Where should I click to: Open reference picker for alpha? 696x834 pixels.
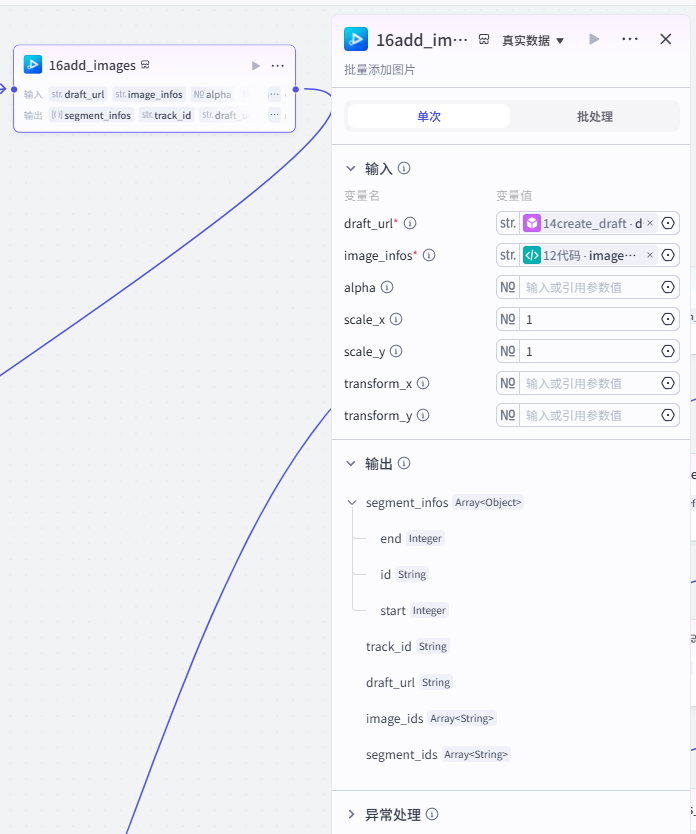(668, 287)
